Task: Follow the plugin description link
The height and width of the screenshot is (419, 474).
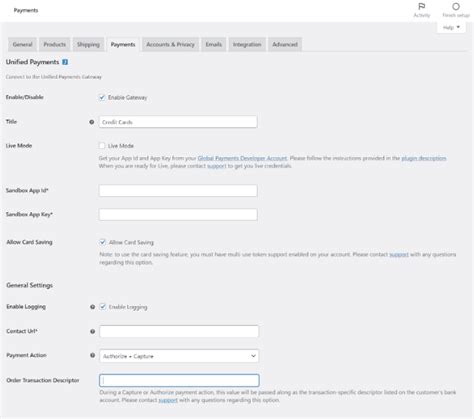Action: tap(424, 158)
